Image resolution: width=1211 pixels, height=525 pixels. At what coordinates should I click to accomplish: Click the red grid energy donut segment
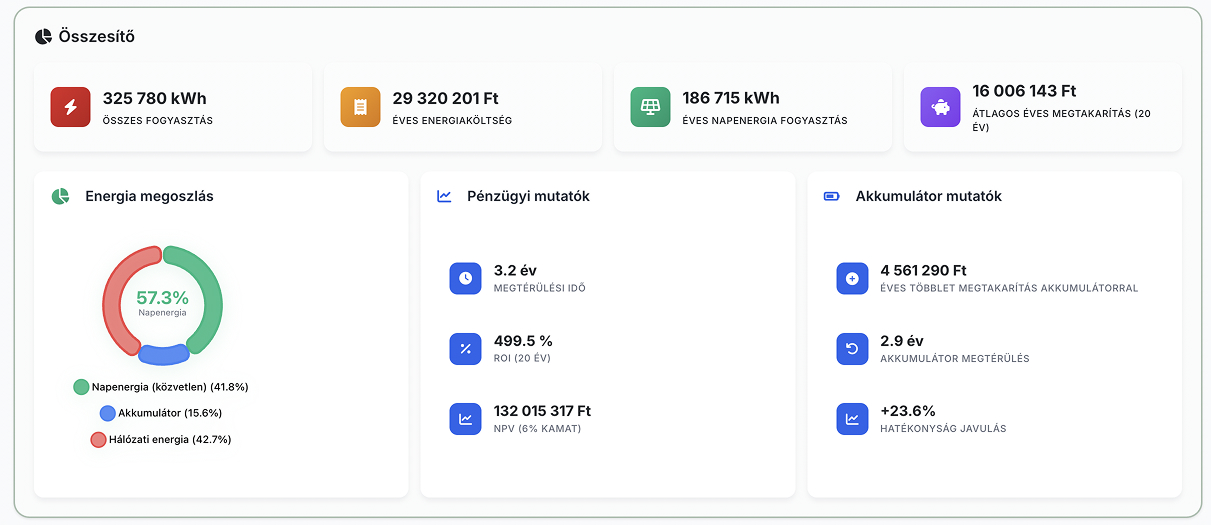tap(113, 300)
